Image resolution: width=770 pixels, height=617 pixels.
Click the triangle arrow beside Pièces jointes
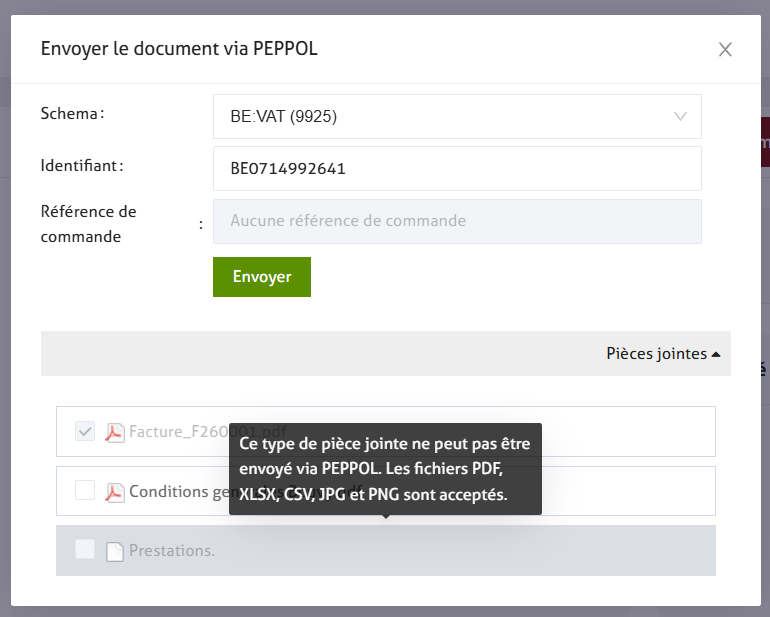(716, 354)
